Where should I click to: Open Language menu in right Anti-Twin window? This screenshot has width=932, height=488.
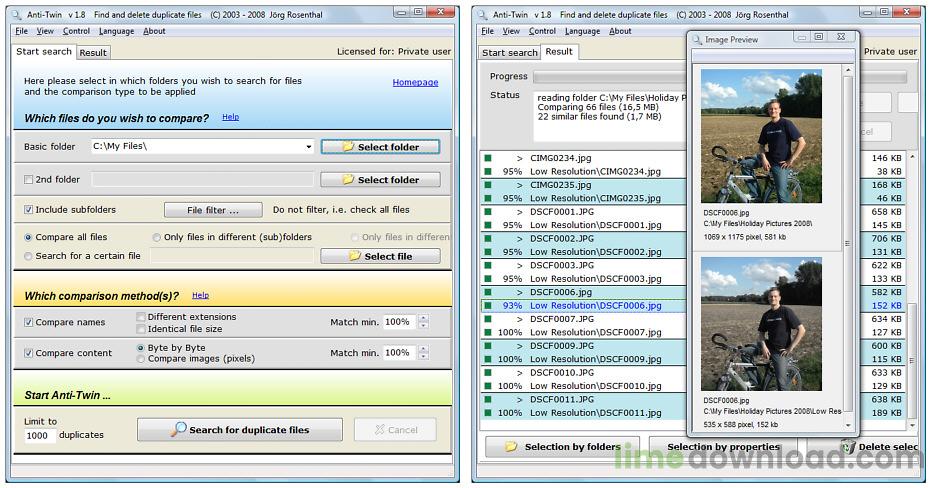tap(582, 31)
